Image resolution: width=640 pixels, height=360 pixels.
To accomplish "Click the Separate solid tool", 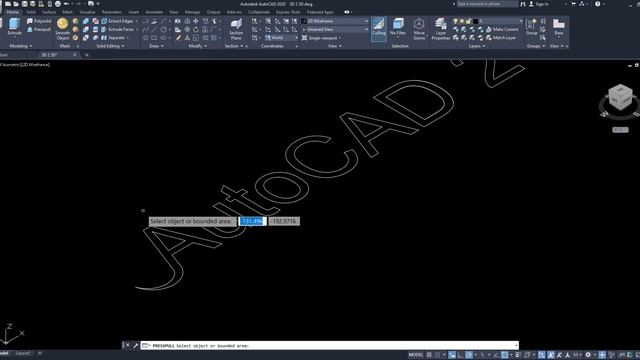I will pyautogui.click(x=115, y=38).
